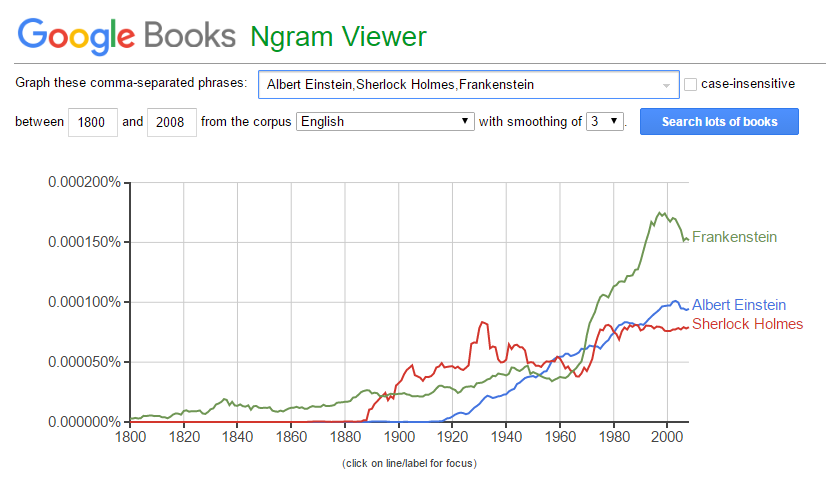
Task: Select the Albert Einstein line label
Action: 739,305
